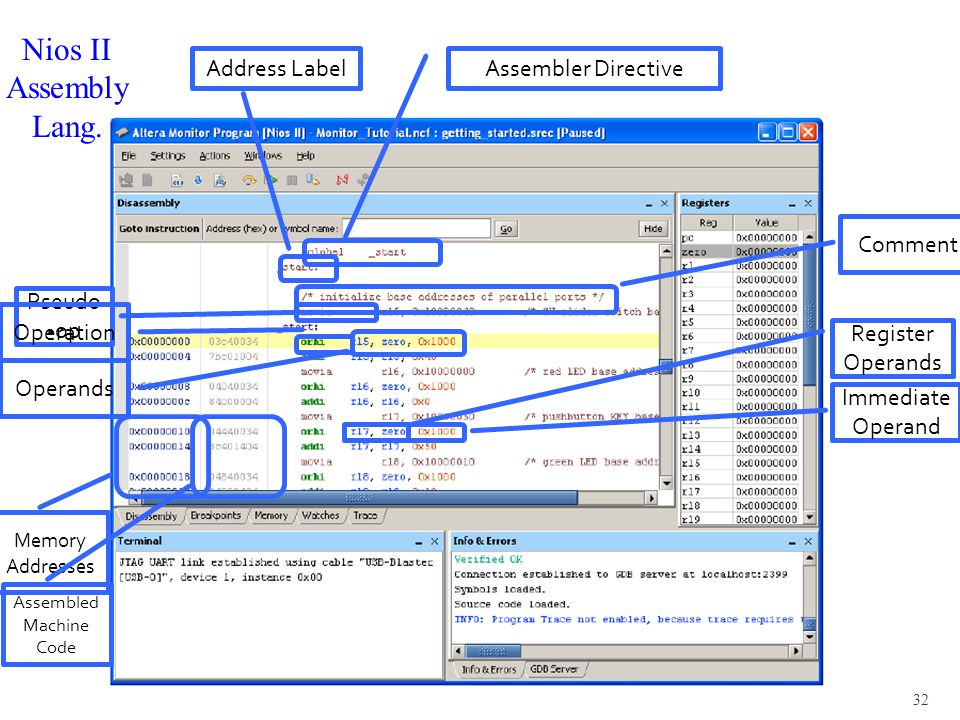Click the Value column header

(767, 223)
